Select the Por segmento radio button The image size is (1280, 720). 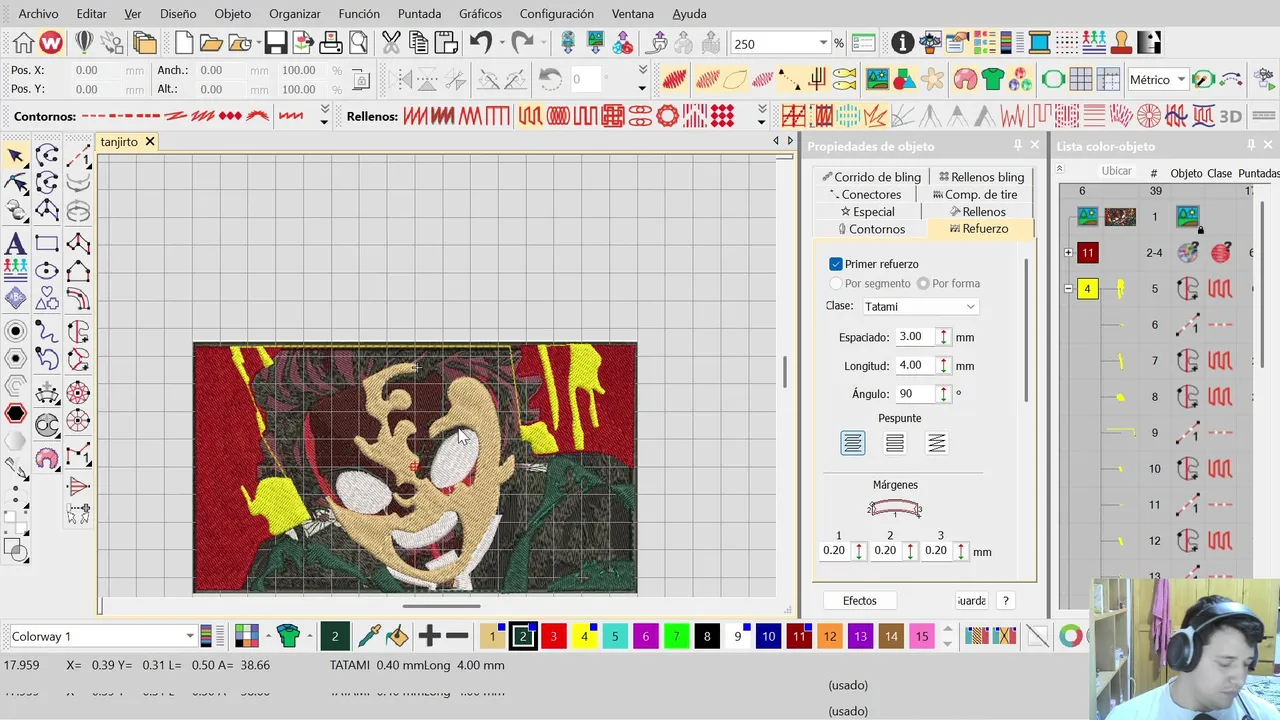pyautogui.click(x=836, y=283)
